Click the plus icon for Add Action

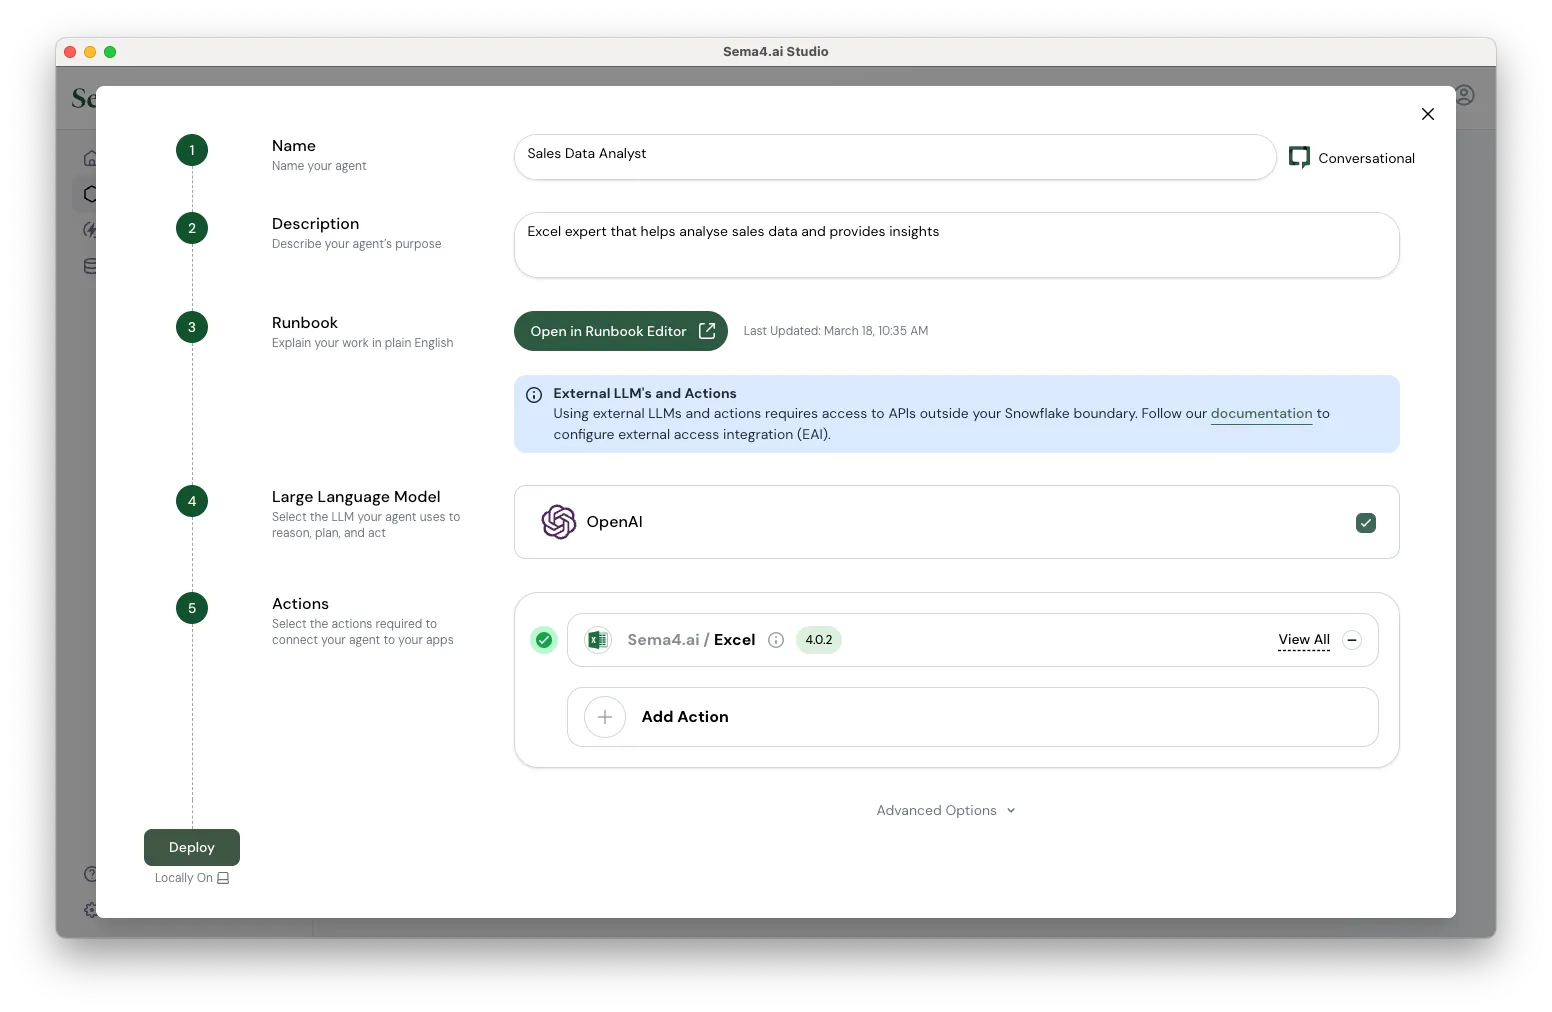(605, 717)
